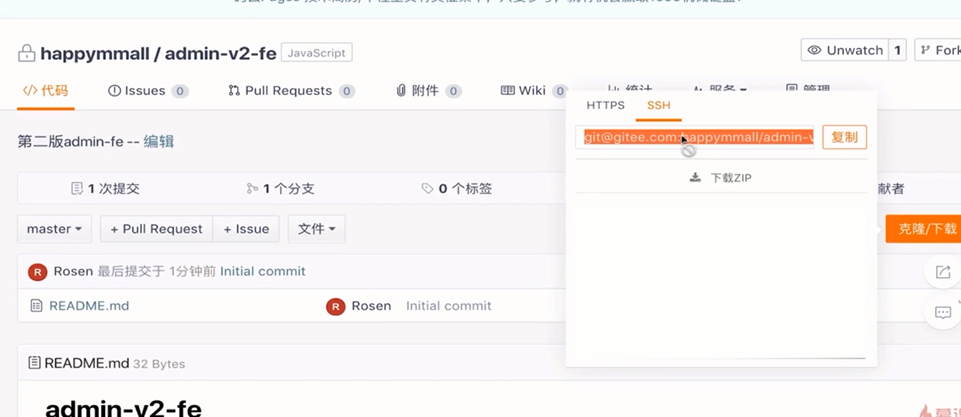Viewport: 961px width, 417px height.
Task: Click the git@gitee.com clone URL field
Action: [694, 137]
